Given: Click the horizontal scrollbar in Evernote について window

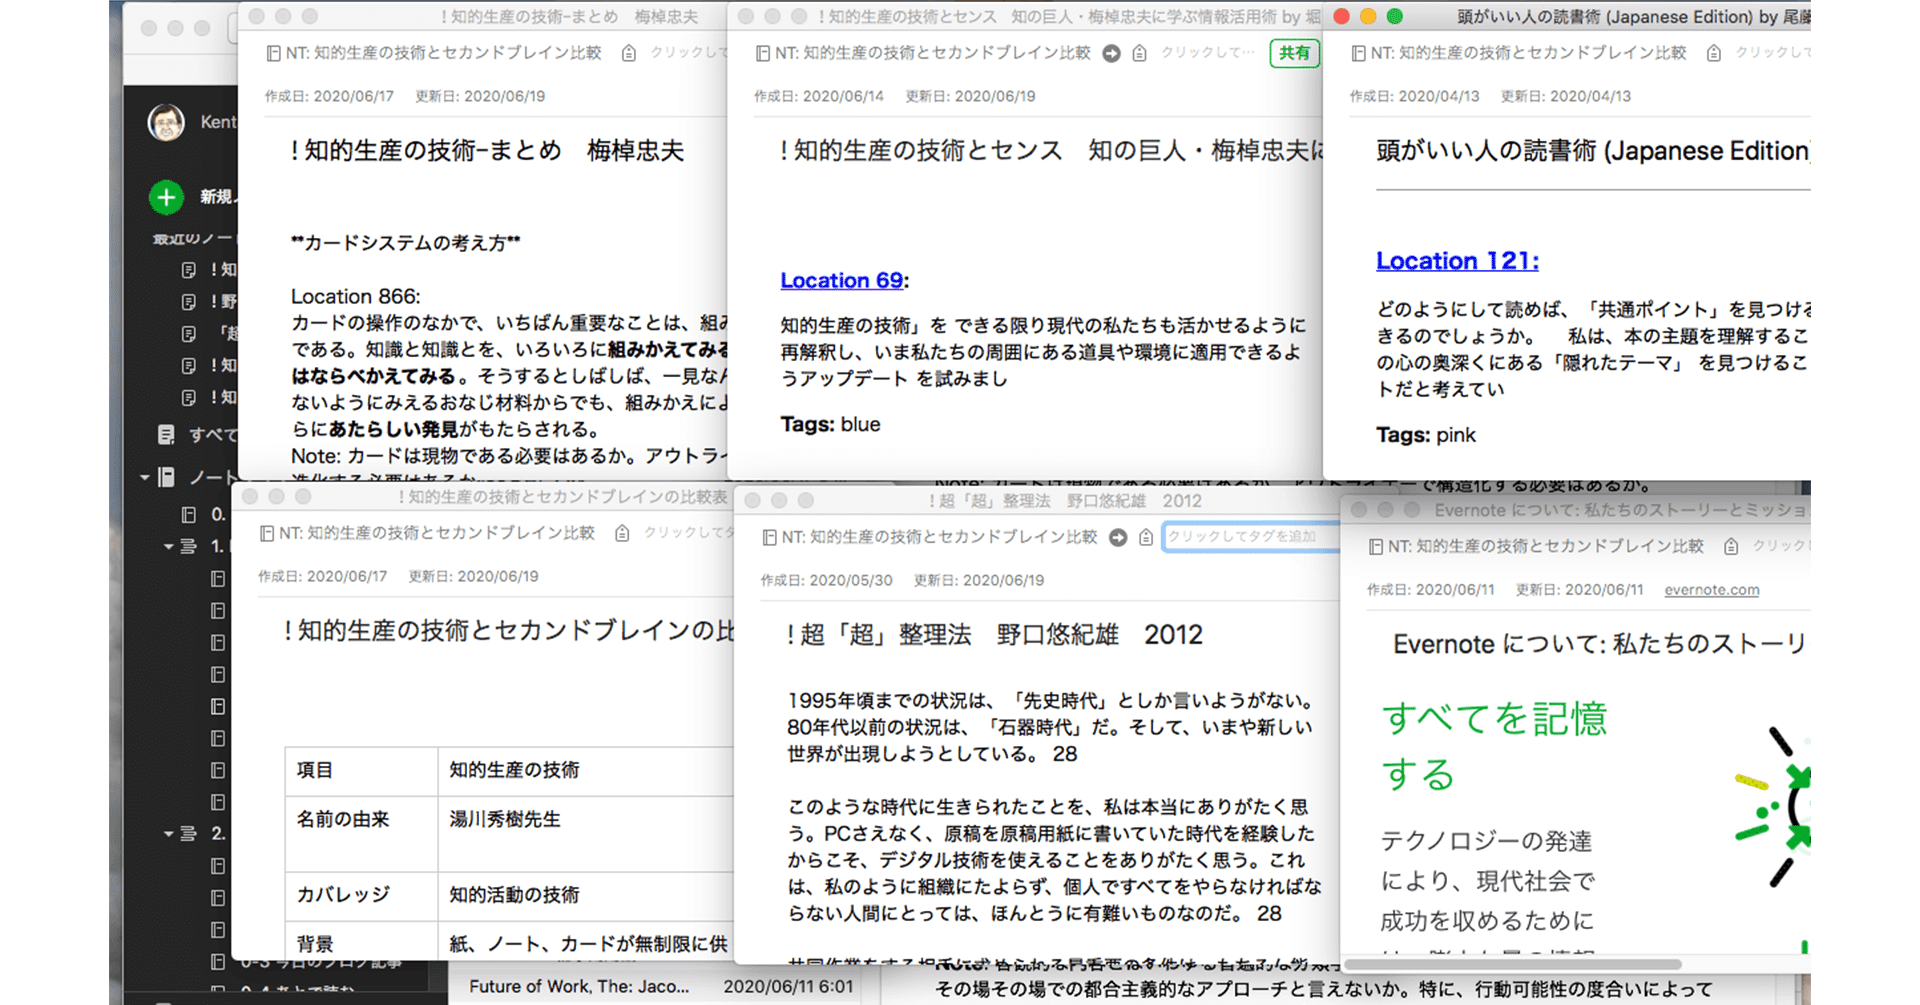Looking at the screenshot, I should [x=1513, y=964].
